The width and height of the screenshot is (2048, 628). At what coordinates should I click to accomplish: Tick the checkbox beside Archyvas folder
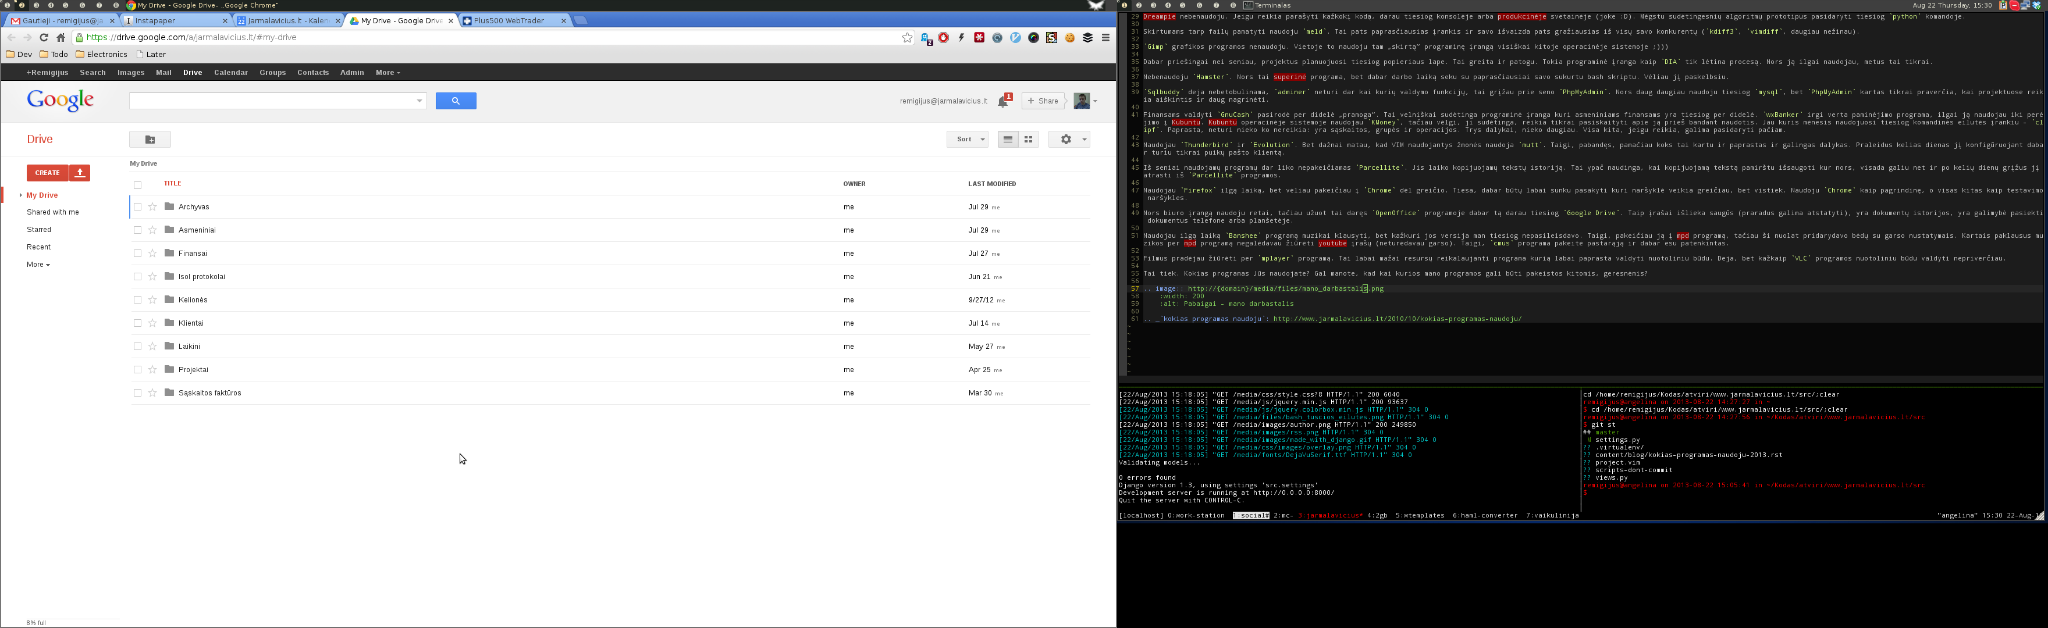[x=138, y=207]
